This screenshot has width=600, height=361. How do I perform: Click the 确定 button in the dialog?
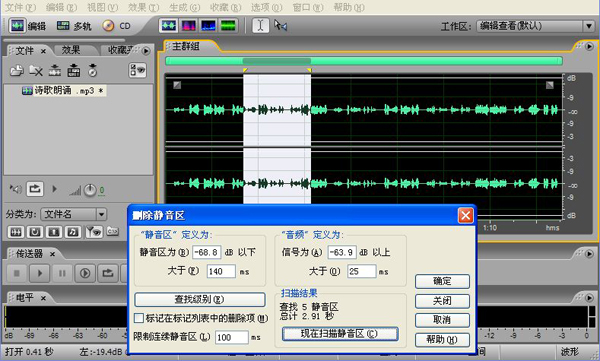(442, 281)
